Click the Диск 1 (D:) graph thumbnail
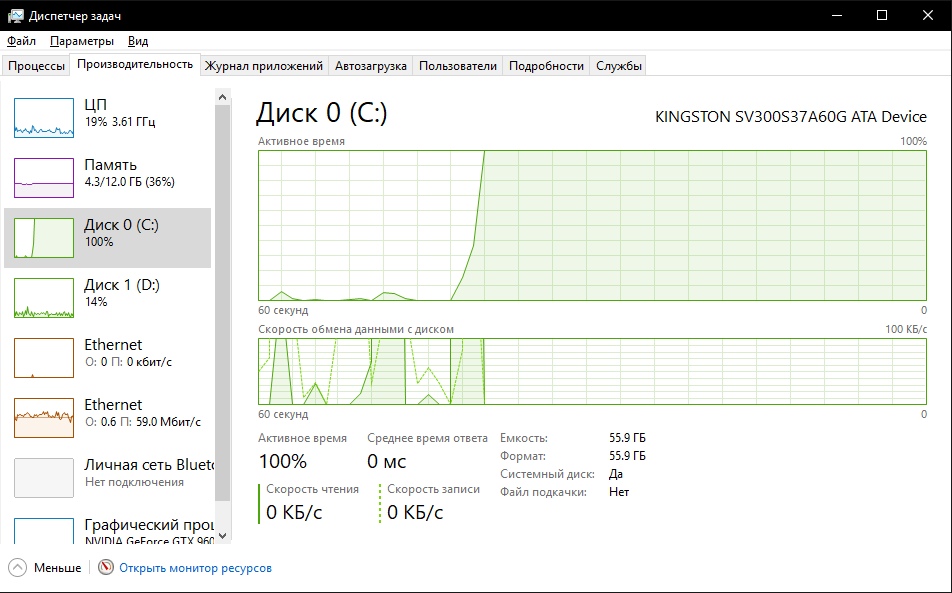This screenshot has width=952, height=593. [44, 298]
